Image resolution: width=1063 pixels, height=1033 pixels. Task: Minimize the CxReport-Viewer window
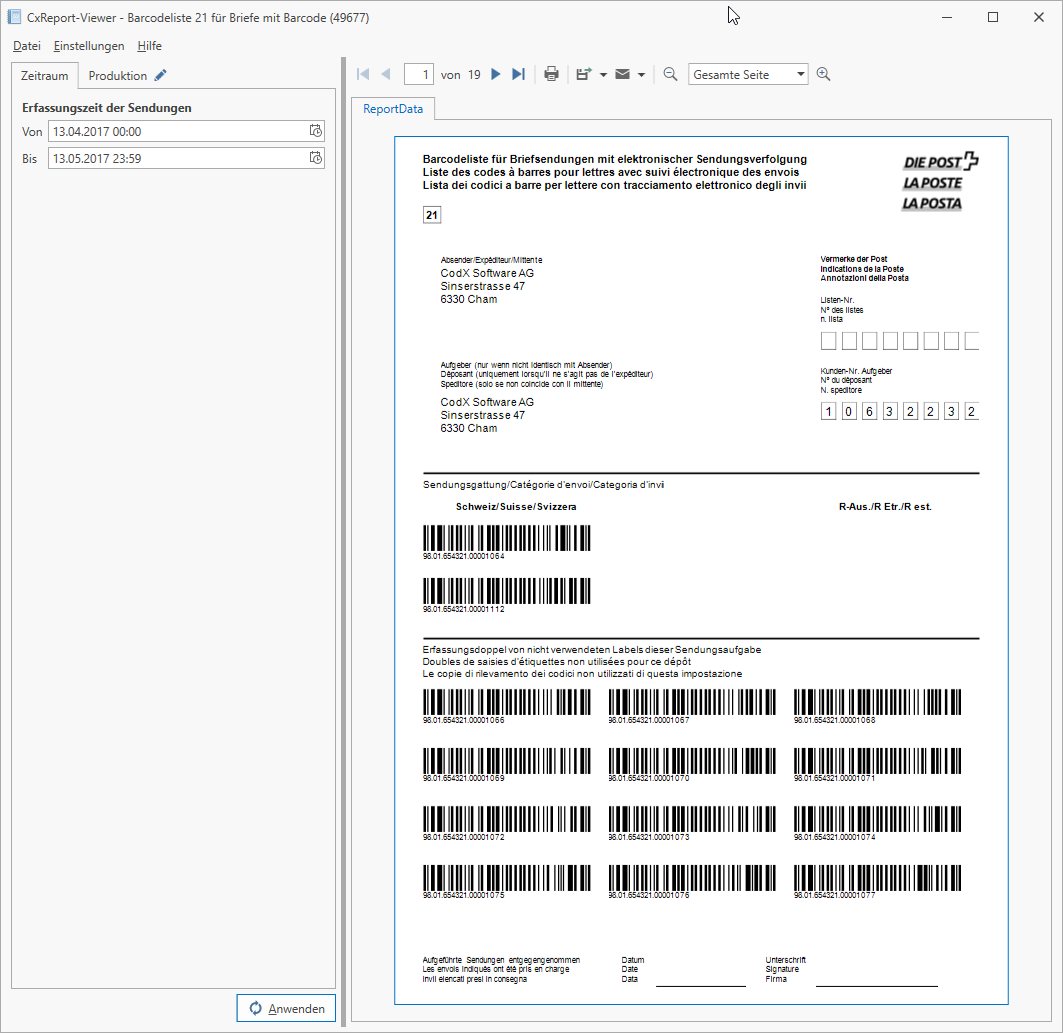pos(947,18)
